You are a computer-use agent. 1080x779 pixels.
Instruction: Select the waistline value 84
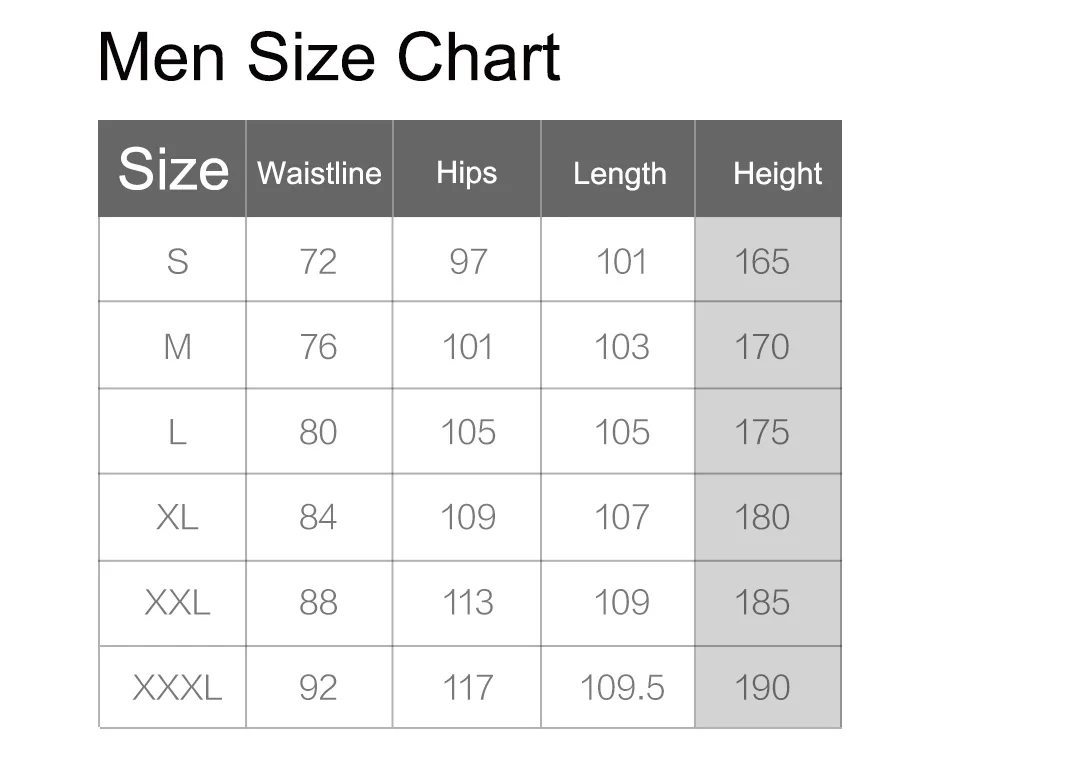click(318, 517)
